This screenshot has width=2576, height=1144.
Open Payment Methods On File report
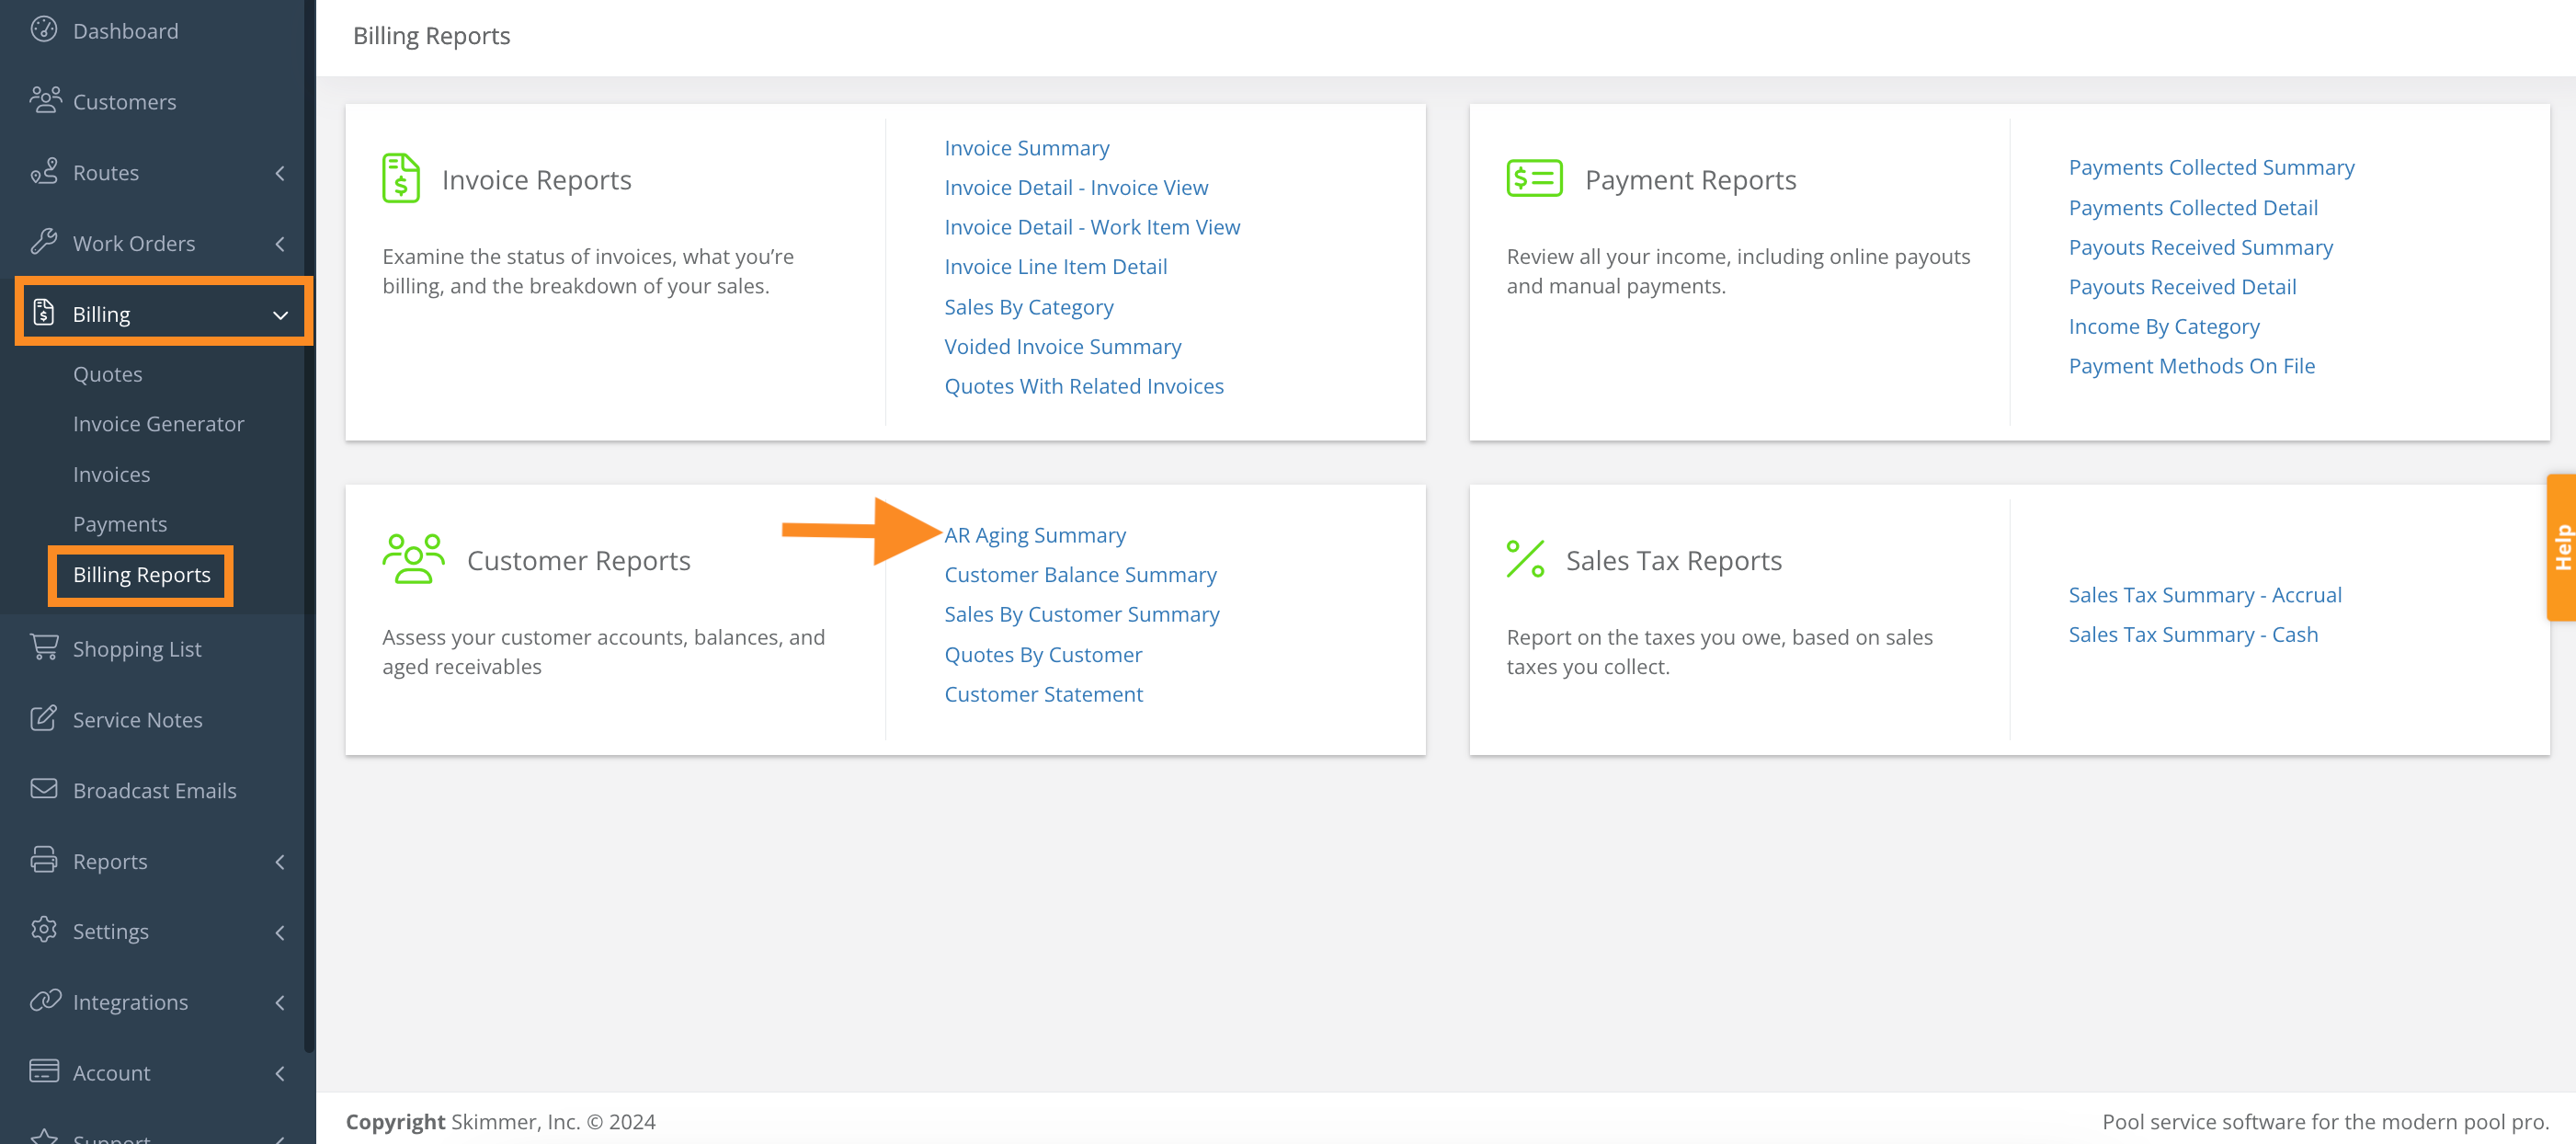pos(2192,366)
